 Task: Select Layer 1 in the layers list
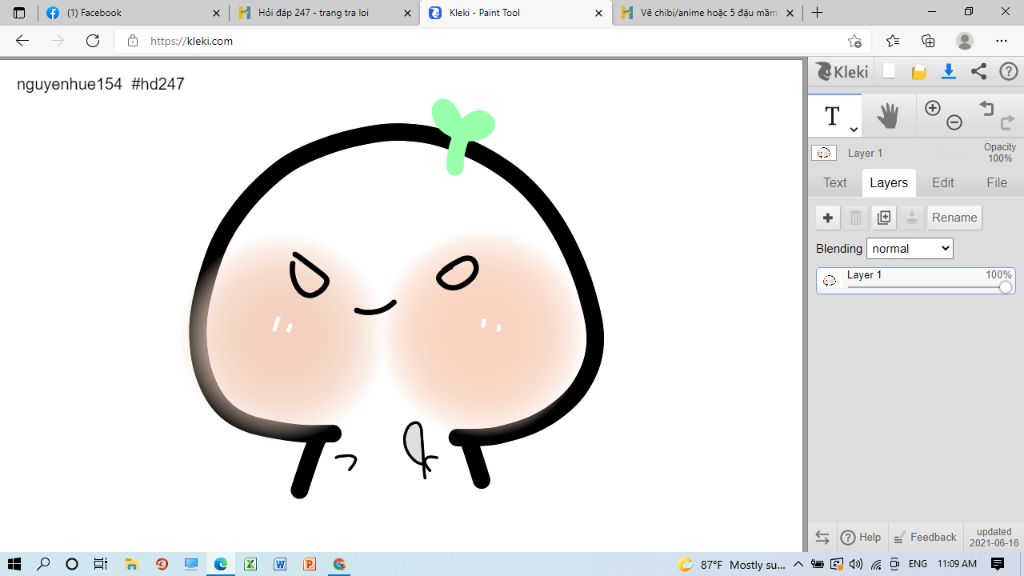click(x=916, y=281)
